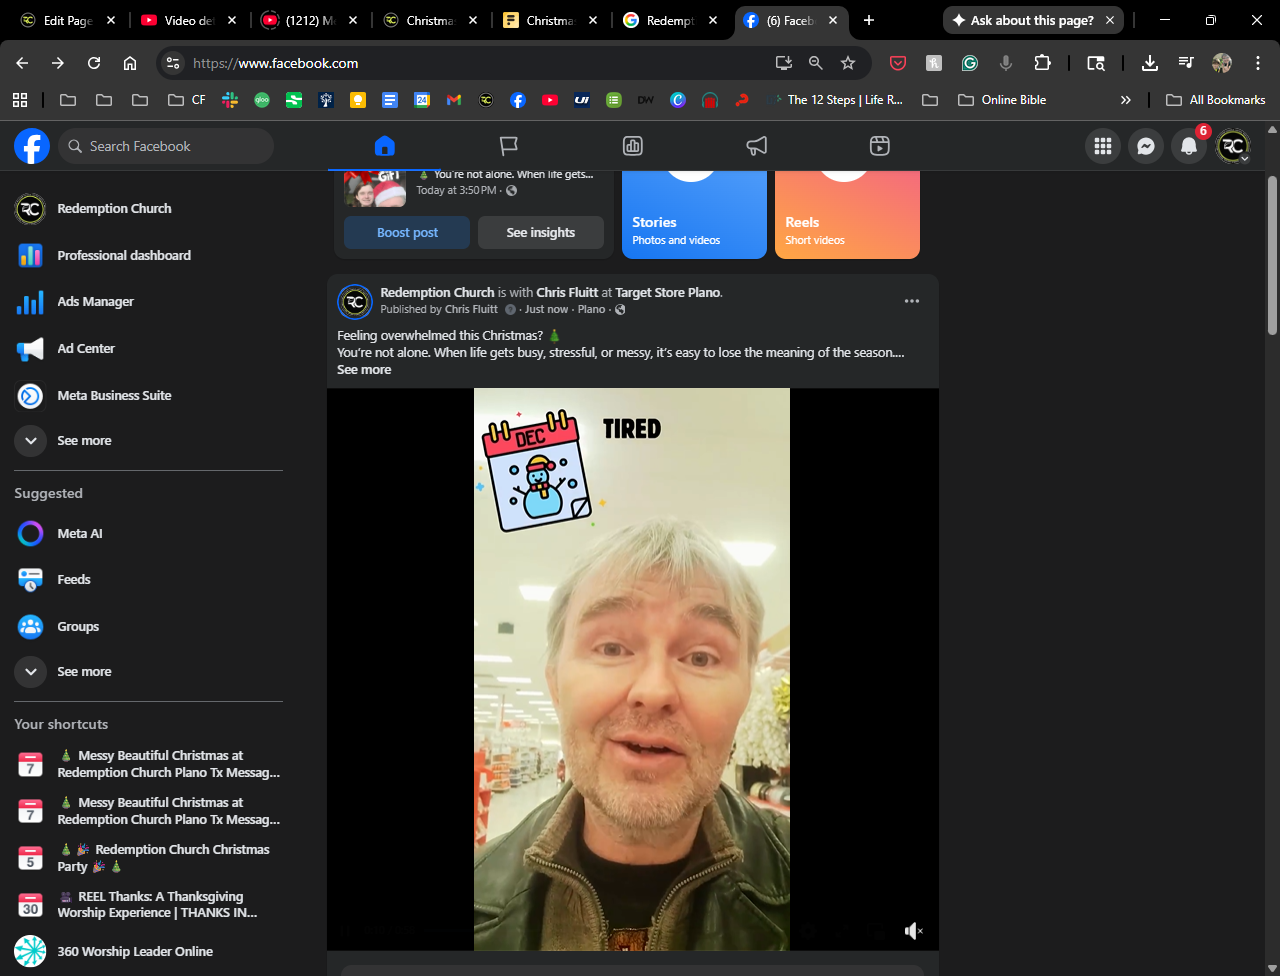The width and height of the screenshot is (1280, 976).
Task: Open the post's three-dot options menu
Action: click(x=912, y=301)
